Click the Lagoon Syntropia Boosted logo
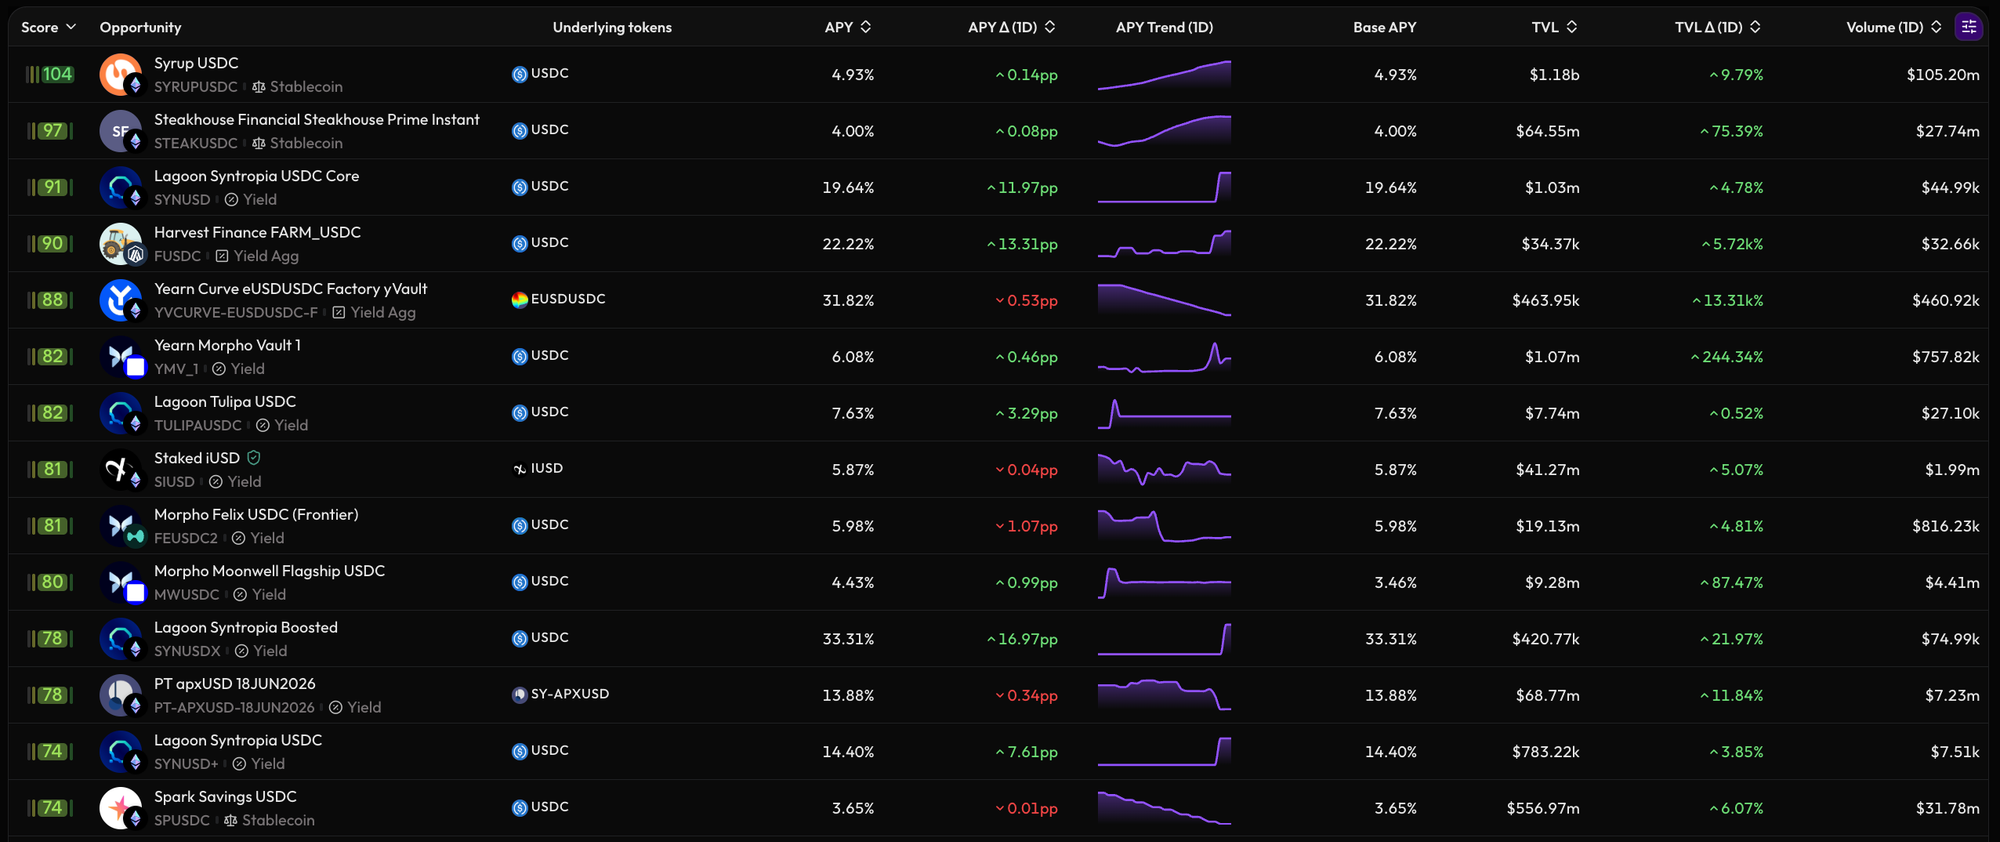The width and height of the screenshot is (2000, 842). pyautogui.click(x=121, y=640)
